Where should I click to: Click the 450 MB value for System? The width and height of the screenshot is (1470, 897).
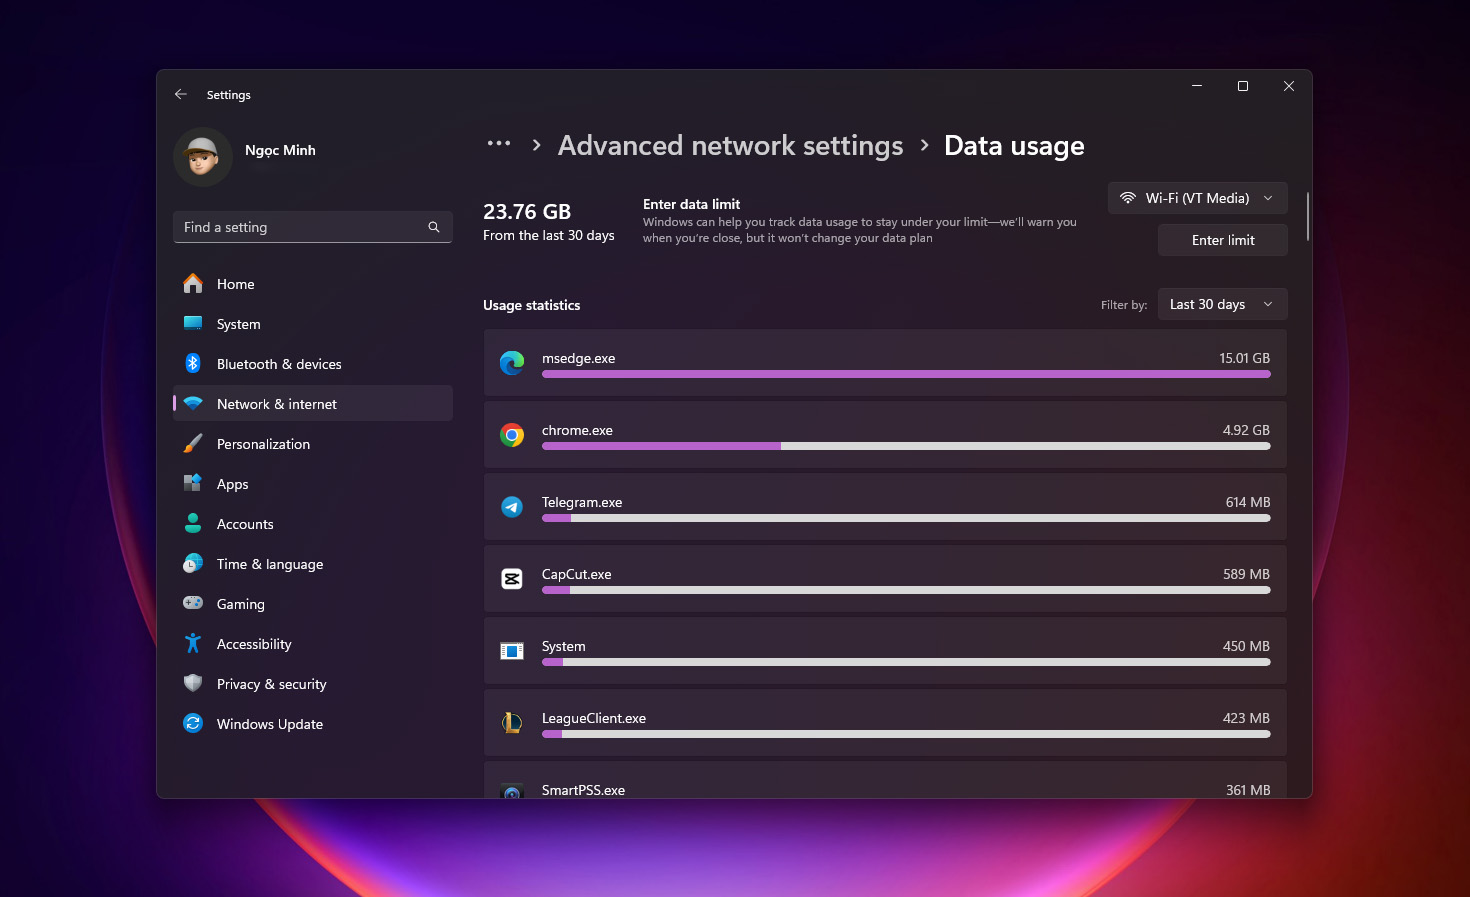coord(1246,646)
